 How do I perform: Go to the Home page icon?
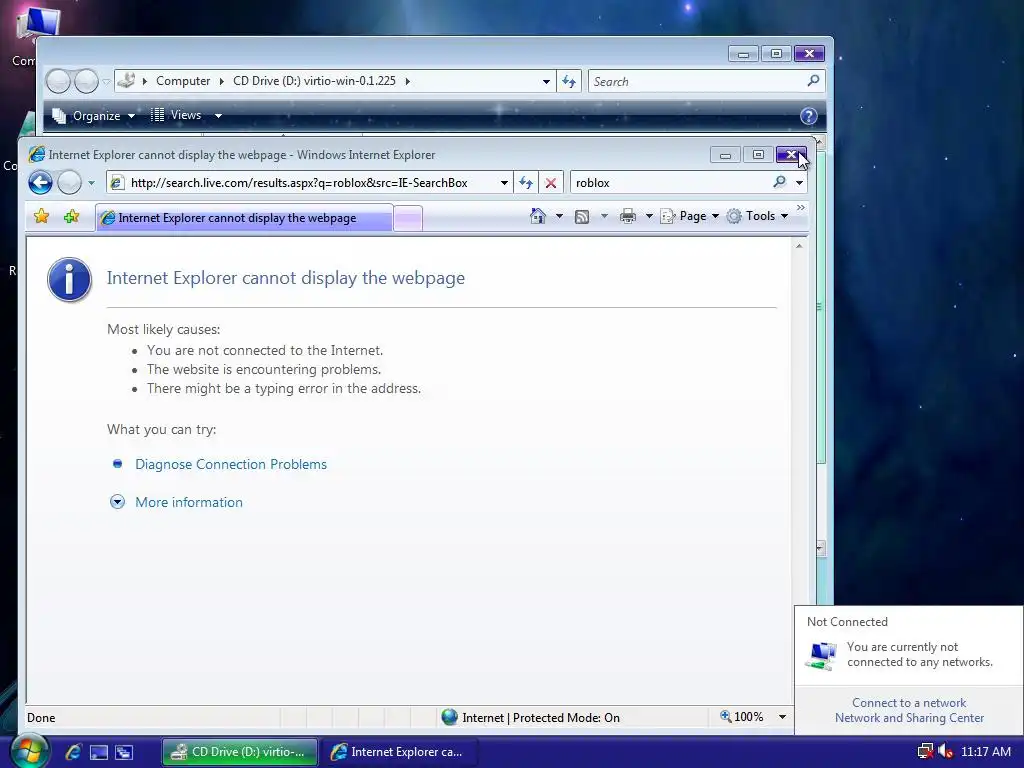537,216
